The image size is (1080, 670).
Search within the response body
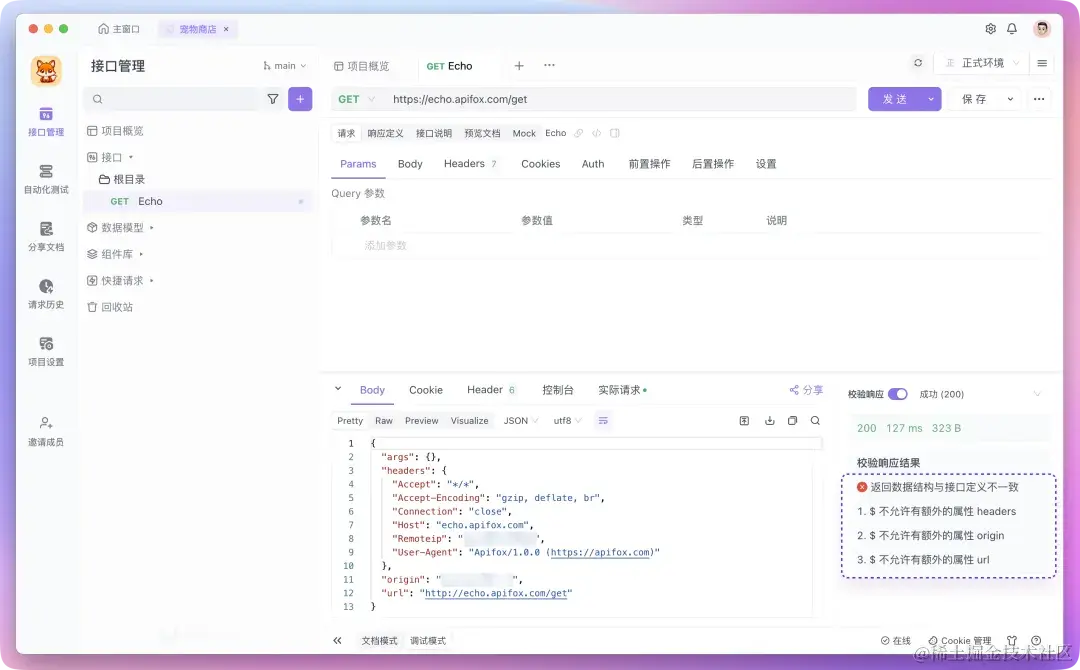click(x=815, y=421)
